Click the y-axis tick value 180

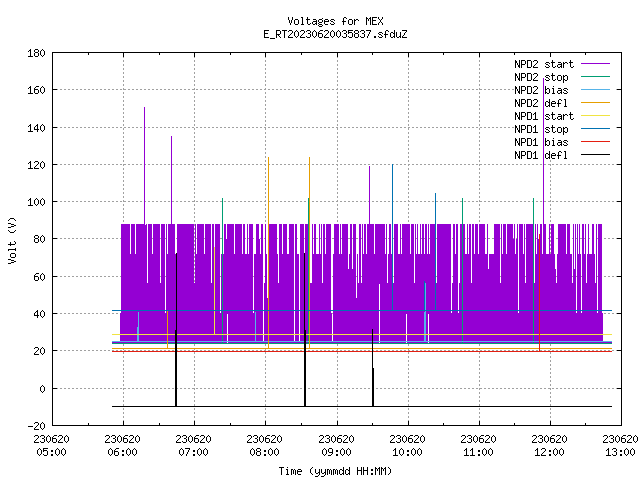pos(36,53)
